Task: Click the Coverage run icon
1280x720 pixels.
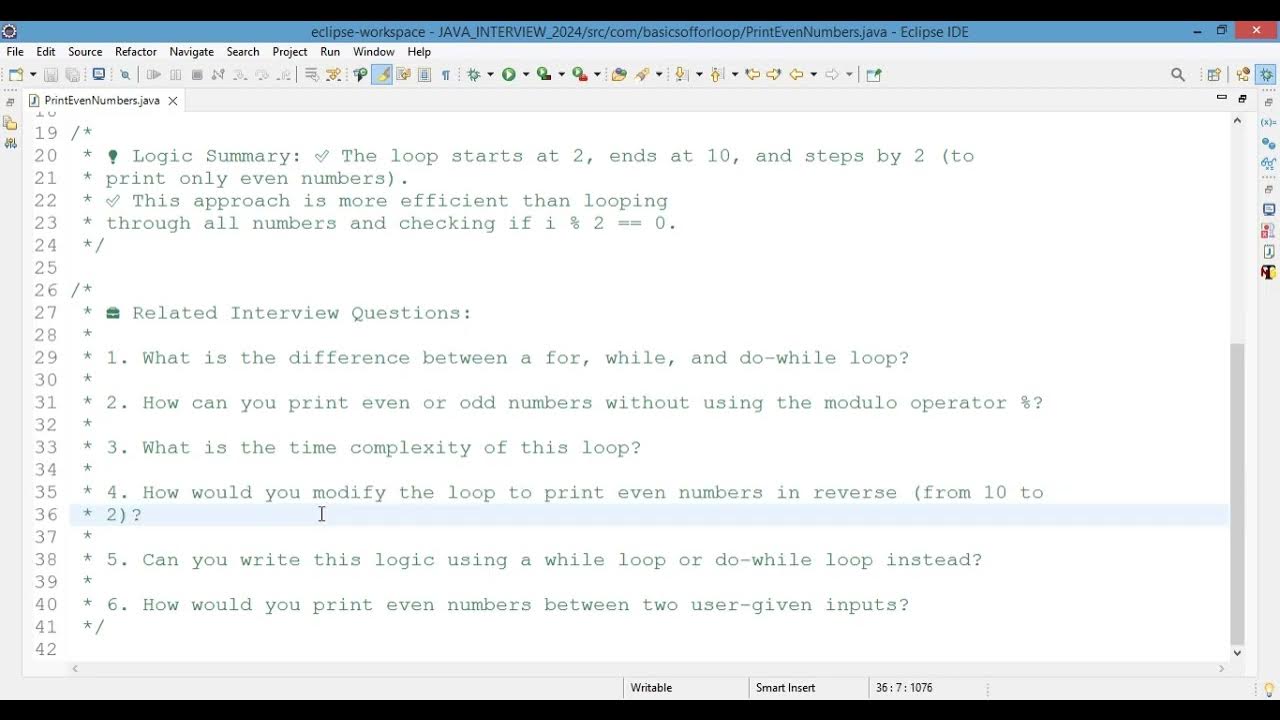Action: tap(544, 74)
